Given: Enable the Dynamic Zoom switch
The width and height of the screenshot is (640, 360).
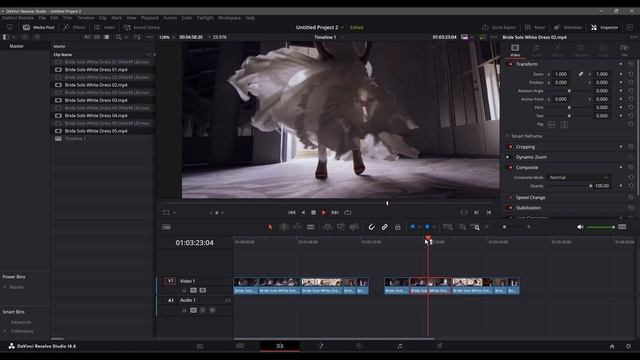Looking at the screenshot, I should [x=509, y=157].
